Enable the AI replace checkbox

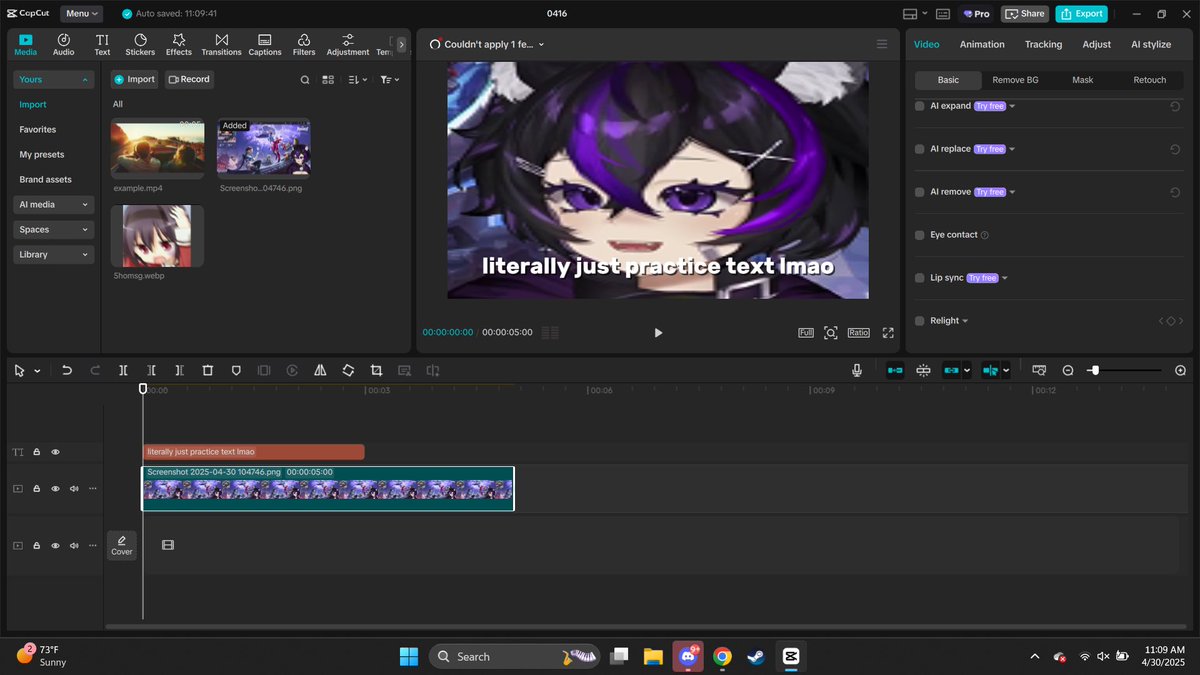point(920,149)
